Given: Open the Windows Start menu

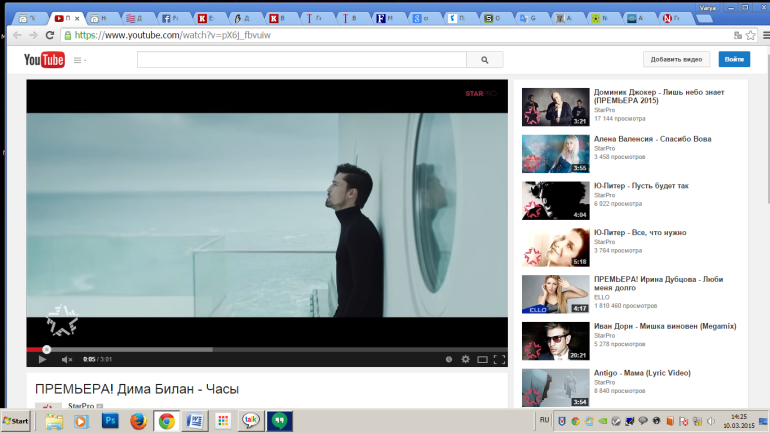Looking at the screenshot, I should [x=16, y=421].
